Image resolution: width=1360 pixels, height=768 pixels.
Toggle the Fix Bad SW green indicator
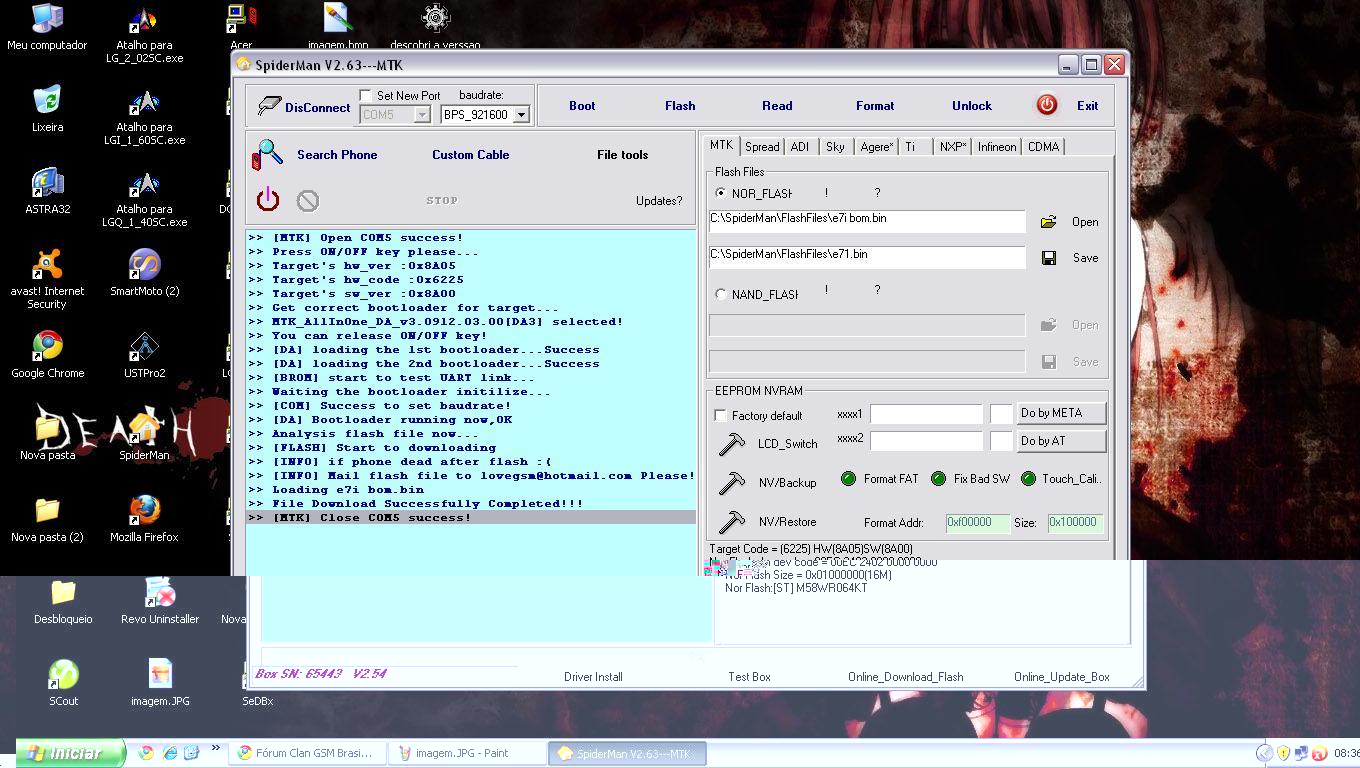pyautogui.click(x=938, y=479)
